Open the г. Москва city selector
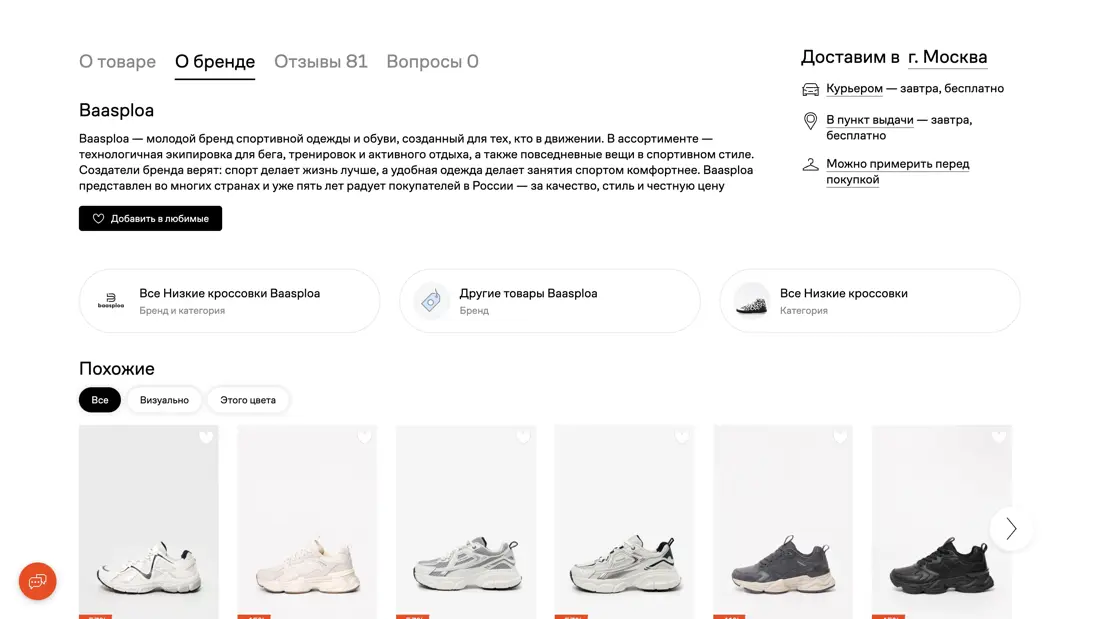Image resolution: width=1100 pixels, height=619 pixels. 948,57
